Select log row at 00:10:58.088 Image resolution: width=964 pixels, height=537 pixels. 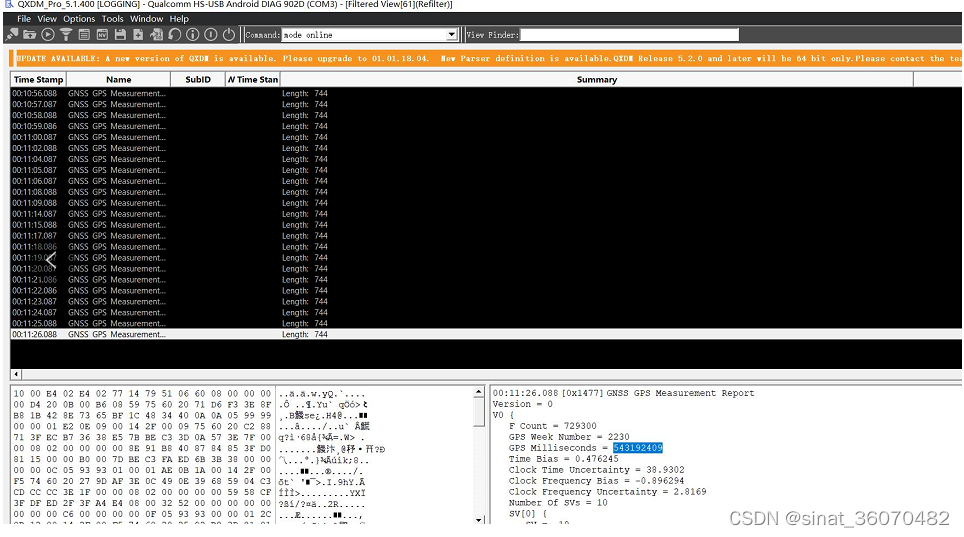point(486,116)
